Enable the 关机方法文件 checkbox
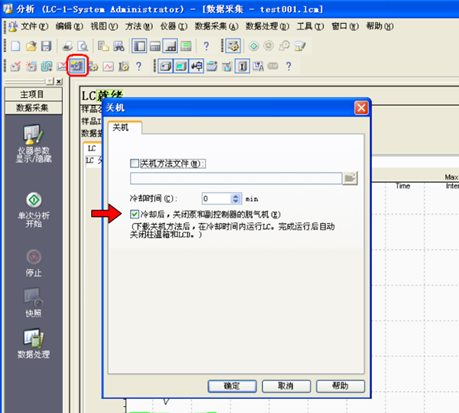This screenshot has width=459, height=413. 134,163
